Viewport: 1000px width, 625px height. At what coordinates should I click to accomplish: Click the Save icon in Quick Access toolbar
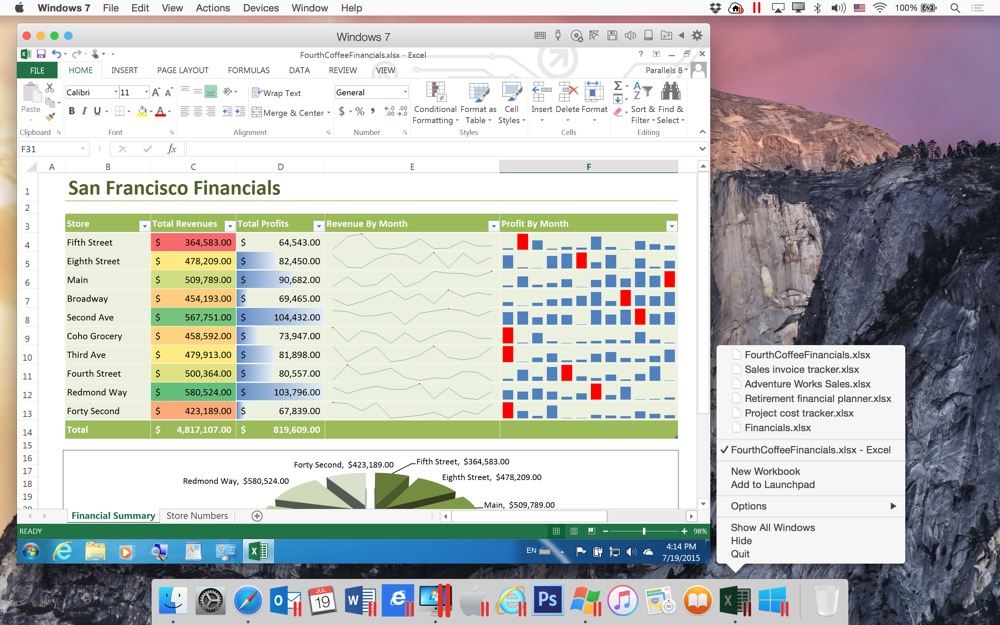[41, 54]
